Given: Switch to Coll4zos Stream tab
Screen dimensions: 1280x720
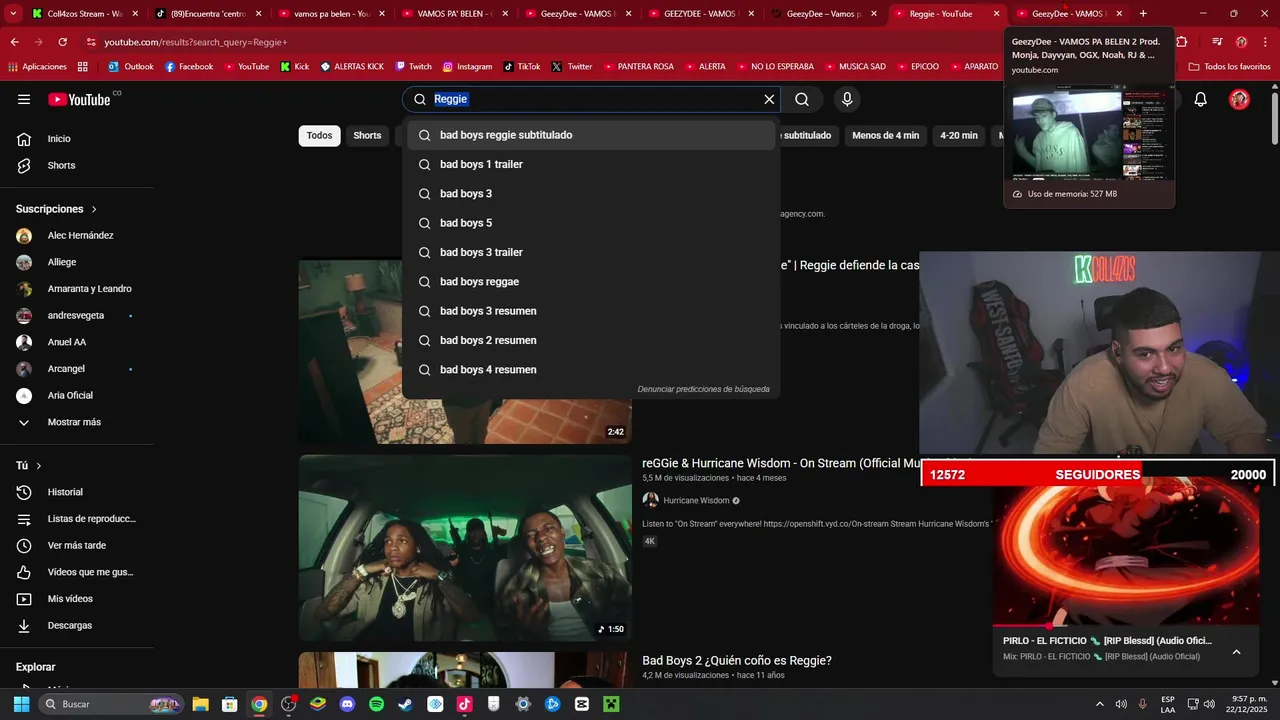Looking at the screenshot, I should pos(85,14).
